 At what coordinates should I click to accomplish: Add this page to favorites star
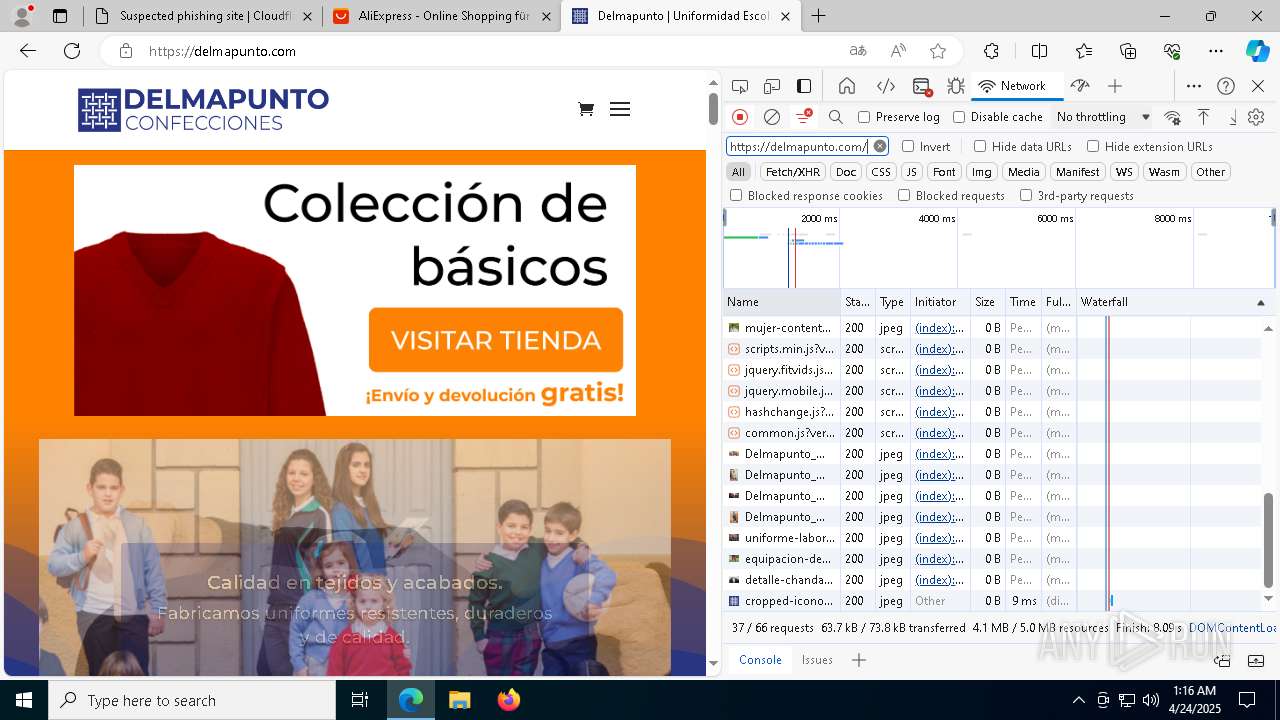(x=937, y=51)
